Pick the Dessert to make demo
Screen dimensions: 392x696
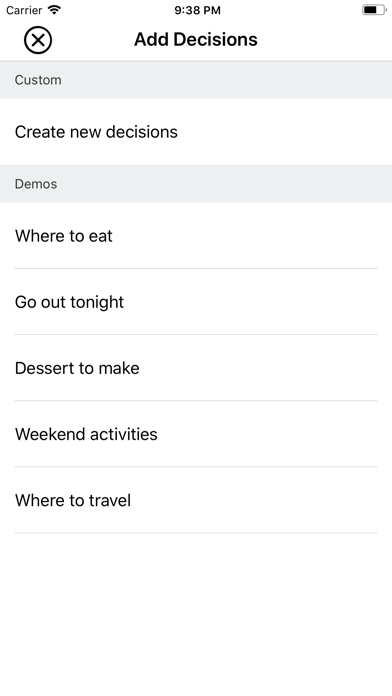[196, 368]
